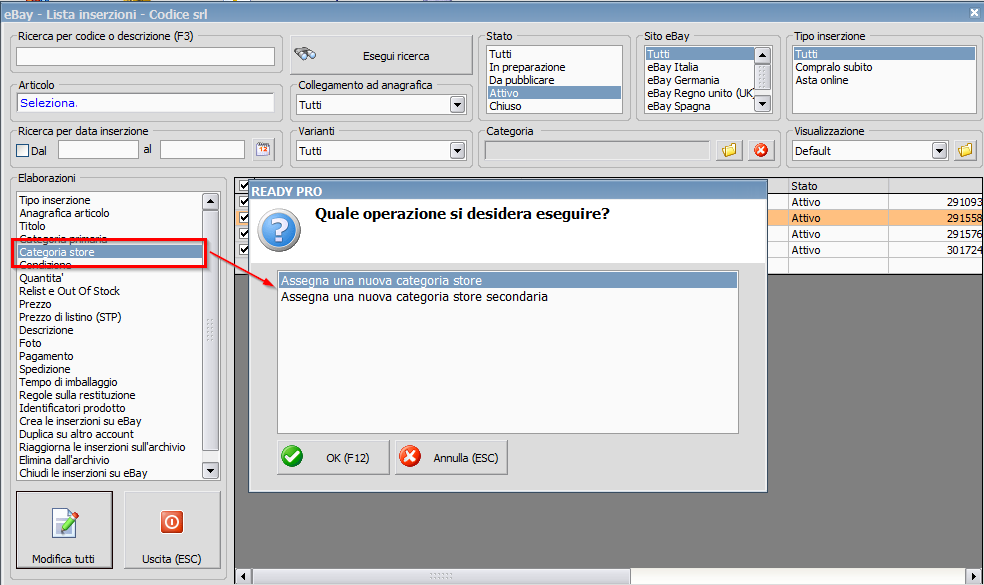Select Tipo inserzione in Elaborazioni
The image size is (984, 585).
55,200
